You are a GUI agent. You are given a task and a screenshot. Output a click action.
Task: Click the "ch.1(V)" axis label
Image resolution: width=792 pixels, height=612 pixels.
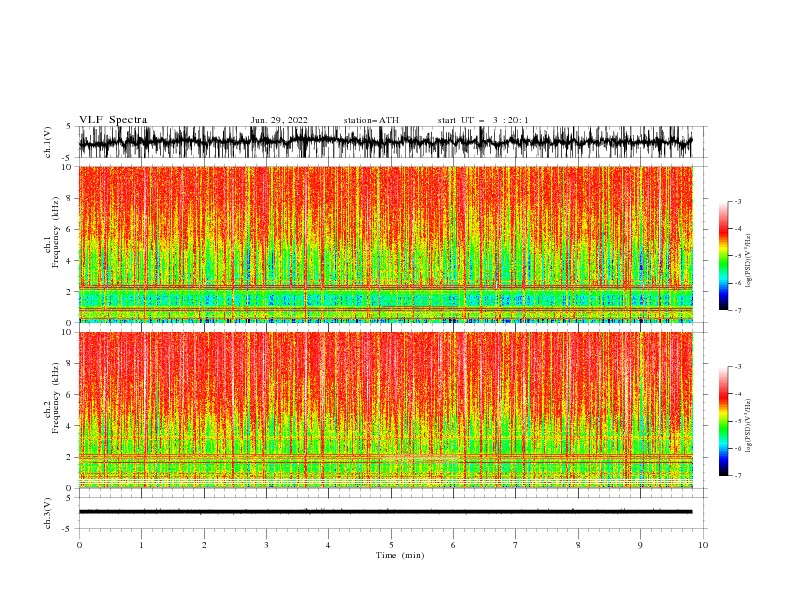click(48, 142)
